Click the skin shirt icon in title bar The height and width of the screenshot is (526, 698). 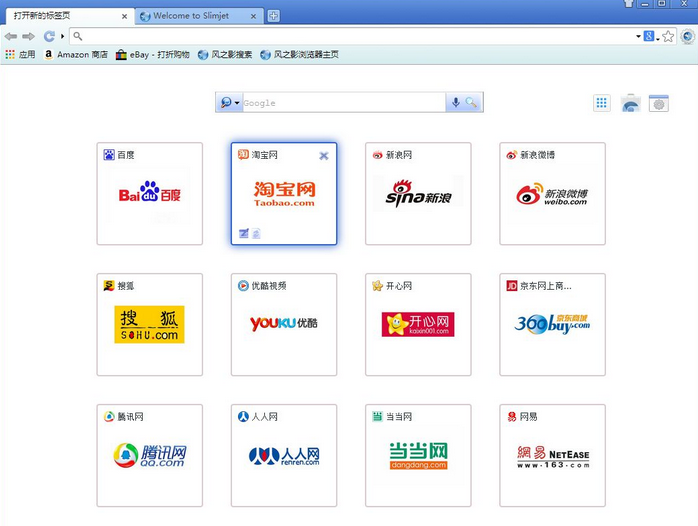[628, 4]
